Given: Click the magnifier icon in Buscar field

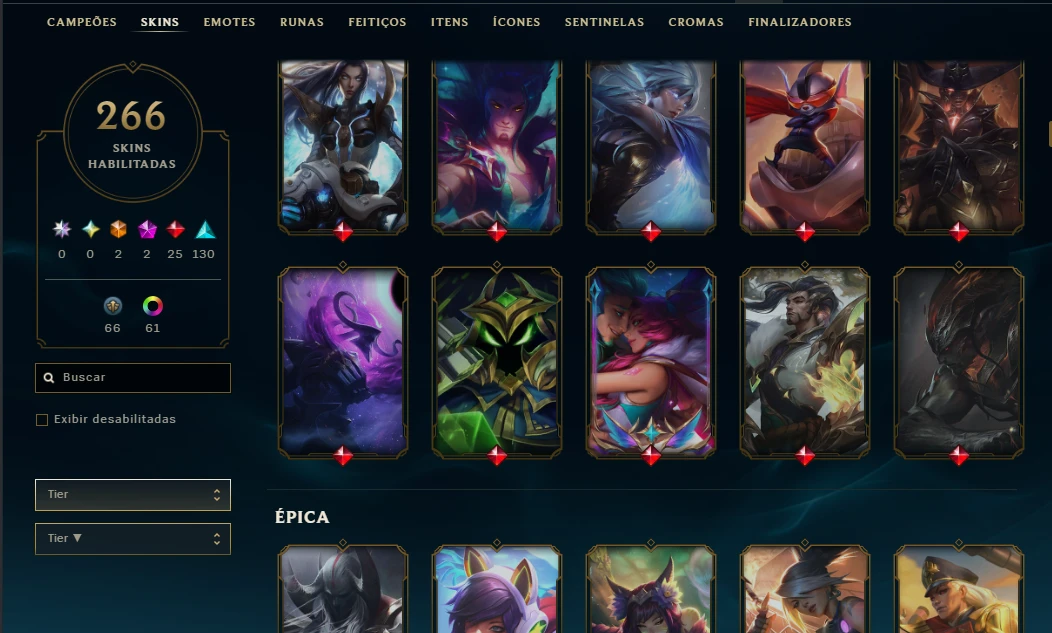Looking at the screenshot, I should point(49,378).
